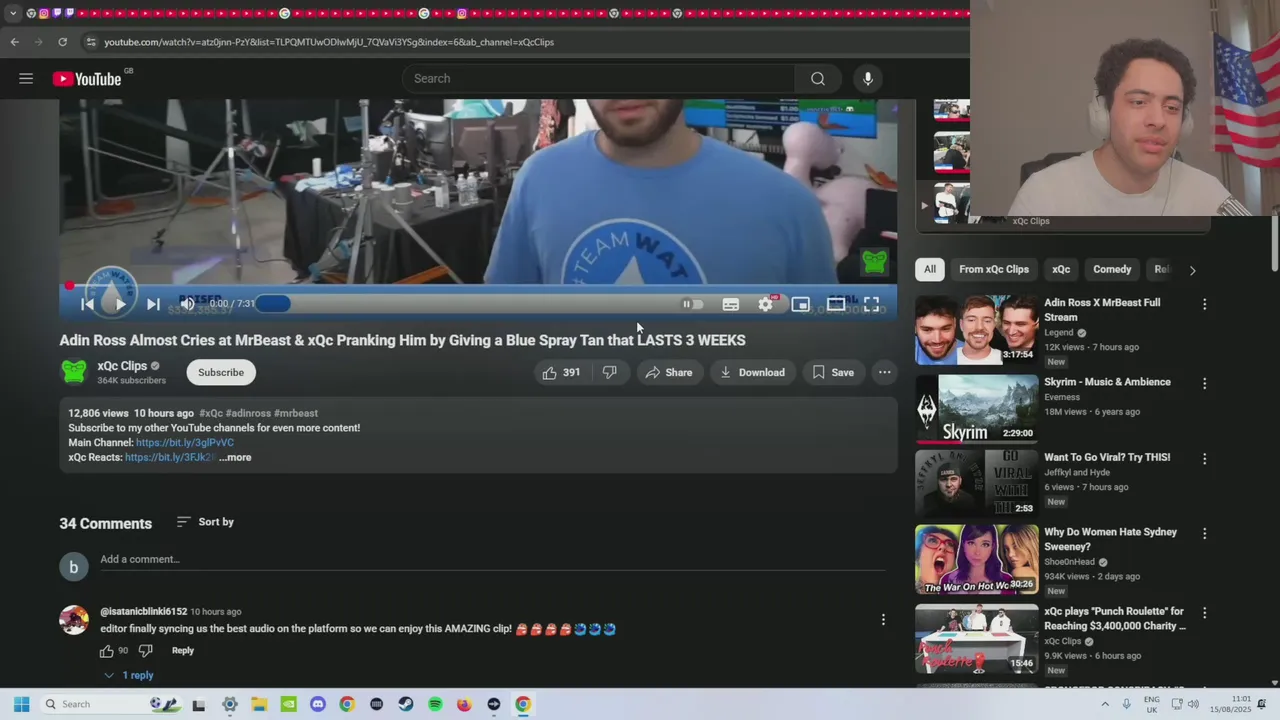Save video to a playlist
Viewport: 1280px width, 720px height.
pos(833,372)
